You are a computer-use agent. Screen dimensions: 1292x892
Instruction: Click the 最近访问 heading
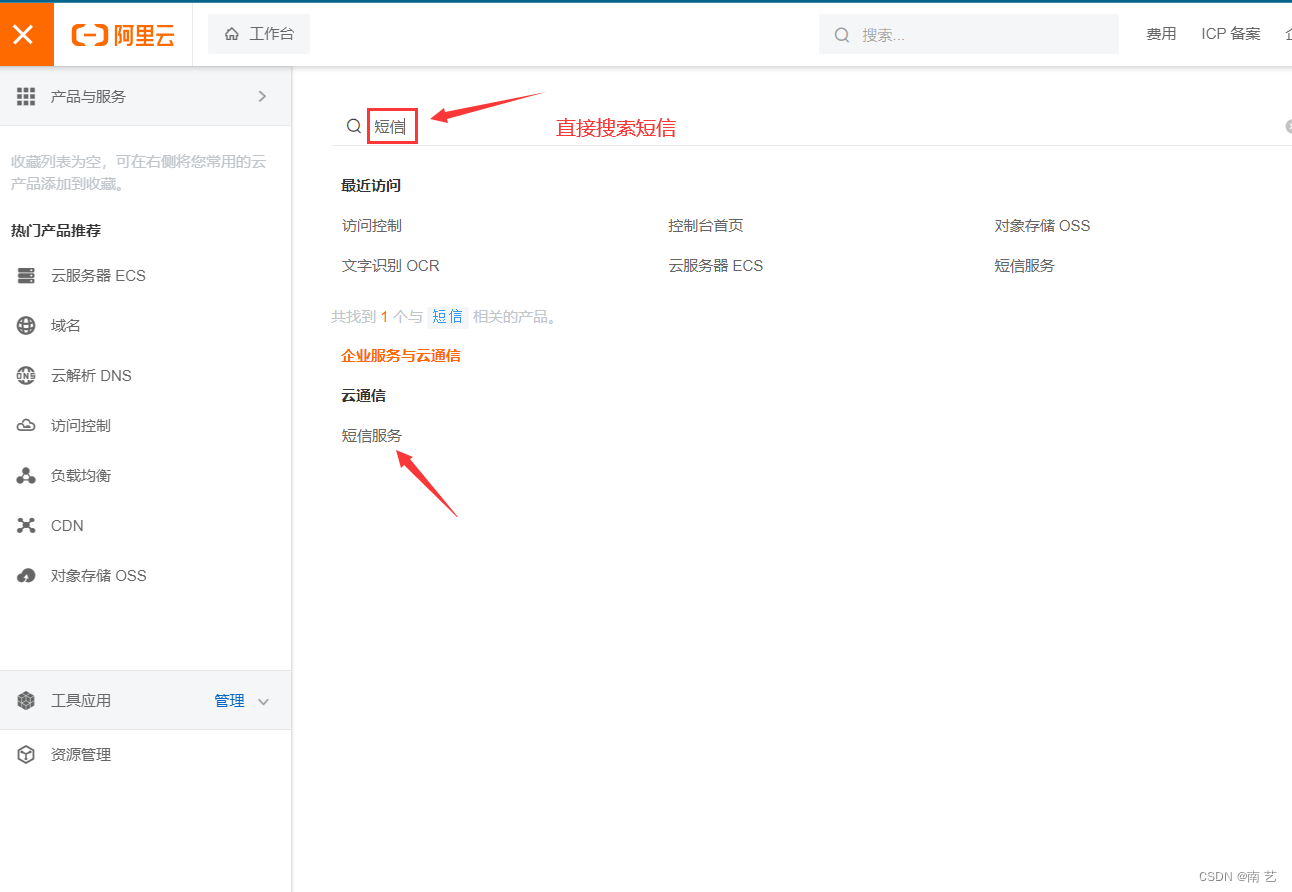(x=371, y=186)
